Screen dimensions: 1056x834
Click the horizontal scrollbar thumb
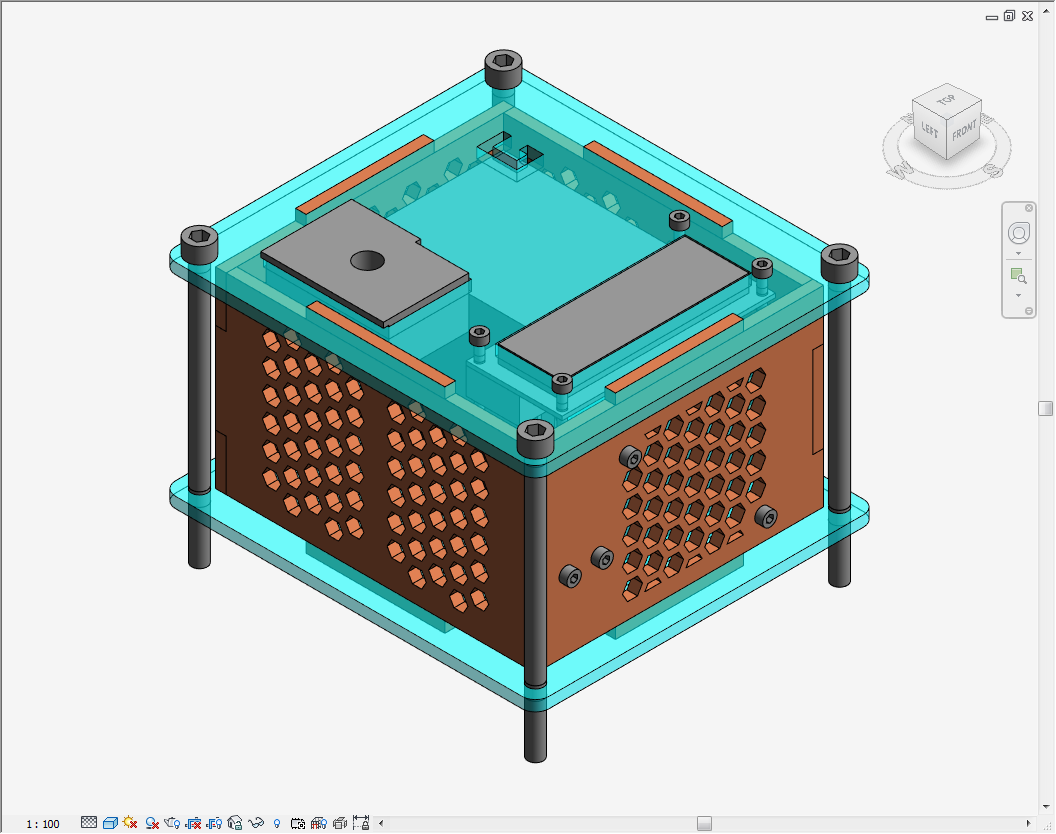[704, 823]
